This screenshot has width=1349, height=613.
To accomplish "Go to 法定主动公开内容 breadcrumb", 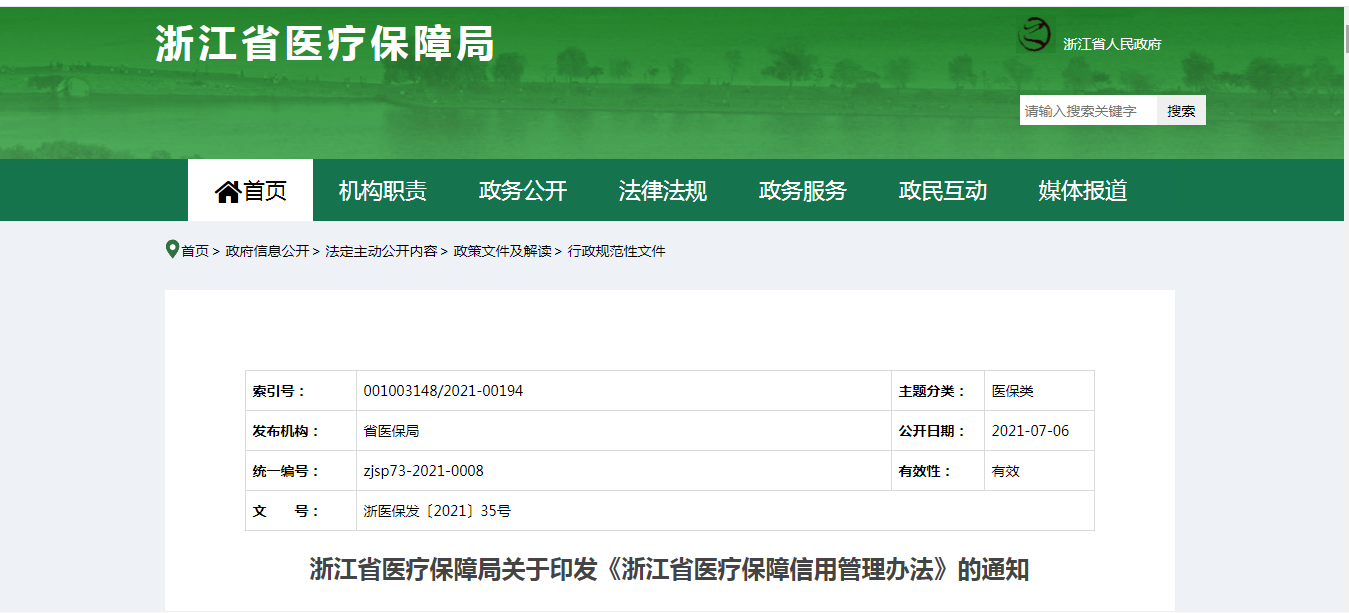I will coord(381,251).
